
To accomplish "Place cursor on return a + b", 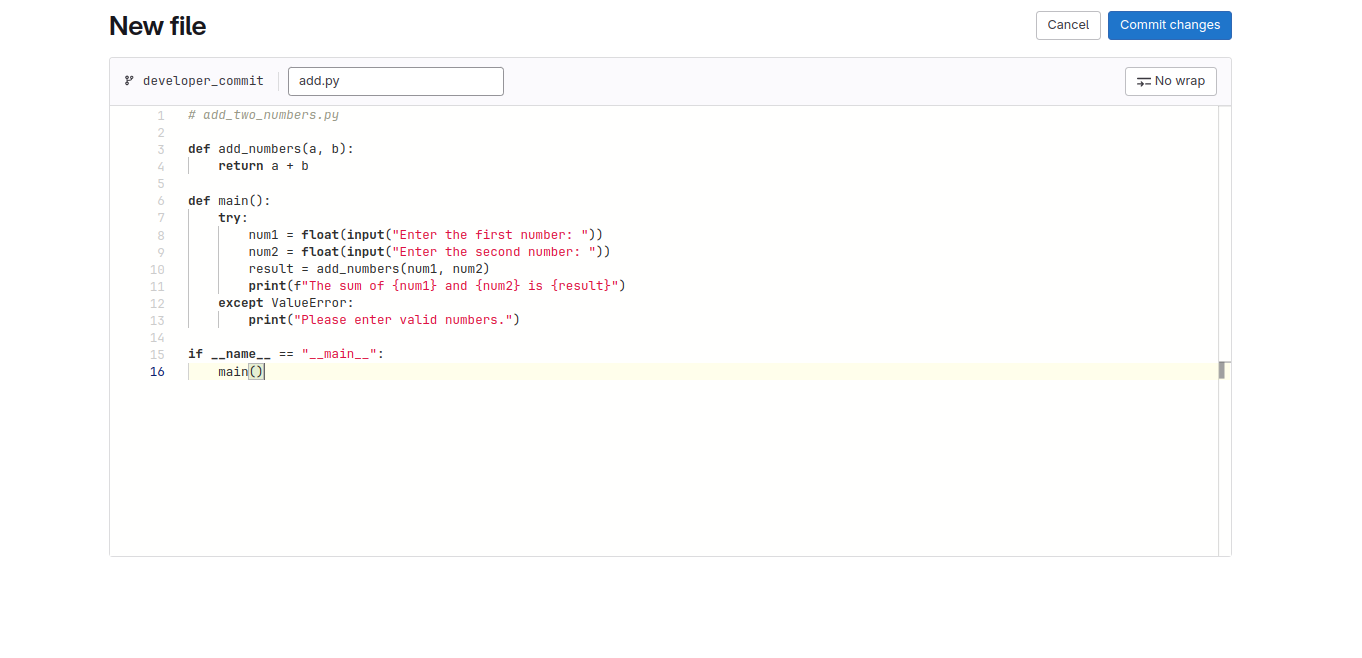I will (263, 166).
